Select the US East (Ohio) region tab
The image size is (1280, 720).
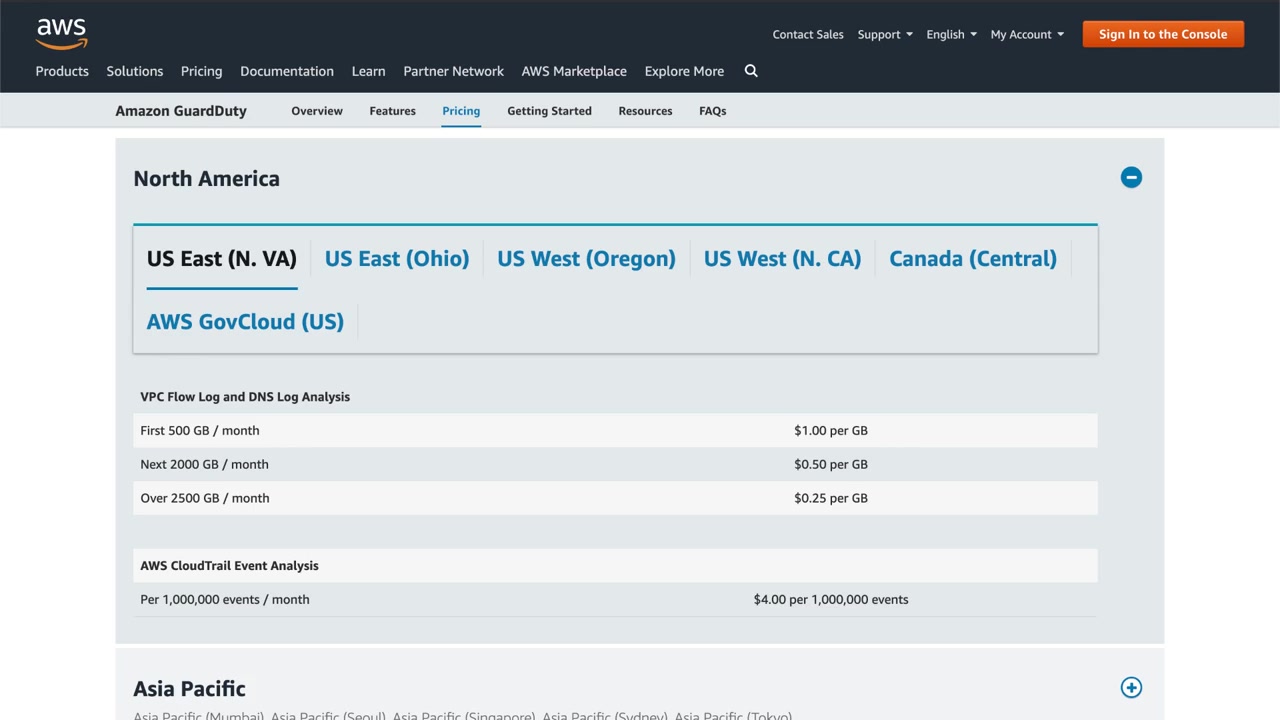pyautogui.click(x=397, y=259)
